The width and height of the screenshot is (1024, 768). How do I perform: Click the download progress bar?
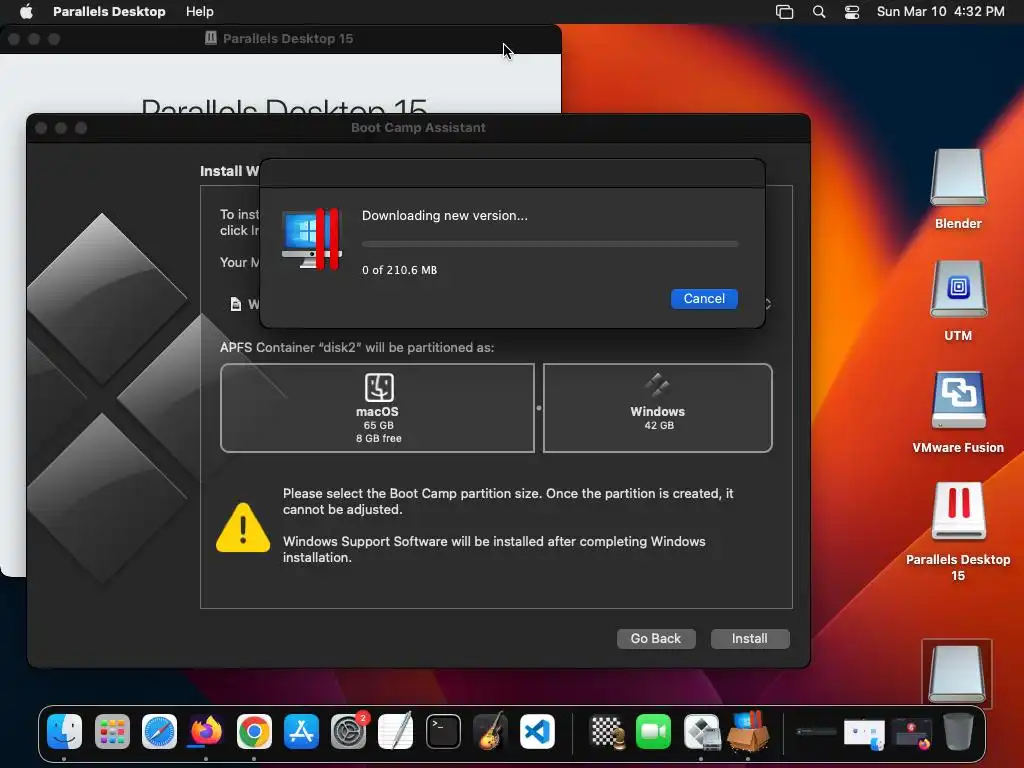coord(550,244)
